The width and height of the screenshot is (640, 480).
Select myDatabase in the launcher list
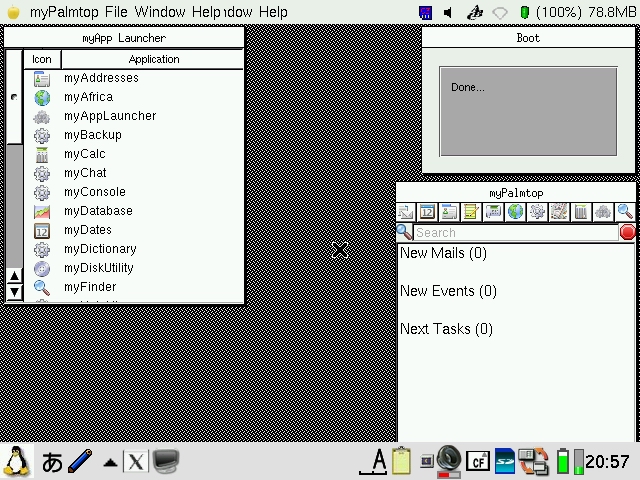(x=98, y=211)
